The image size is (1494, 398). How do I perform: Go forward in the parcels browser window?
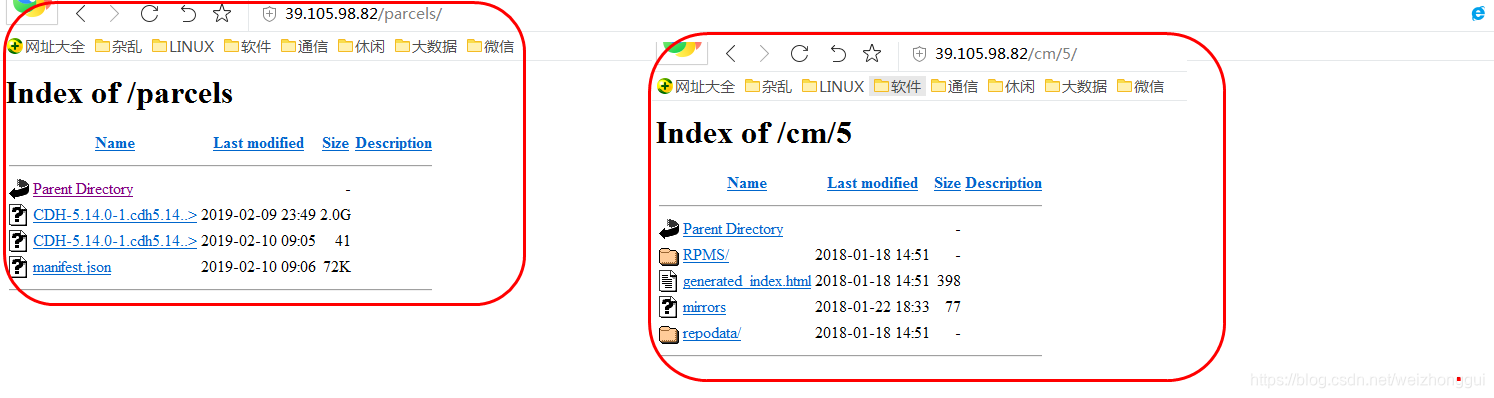click(114, 14)
